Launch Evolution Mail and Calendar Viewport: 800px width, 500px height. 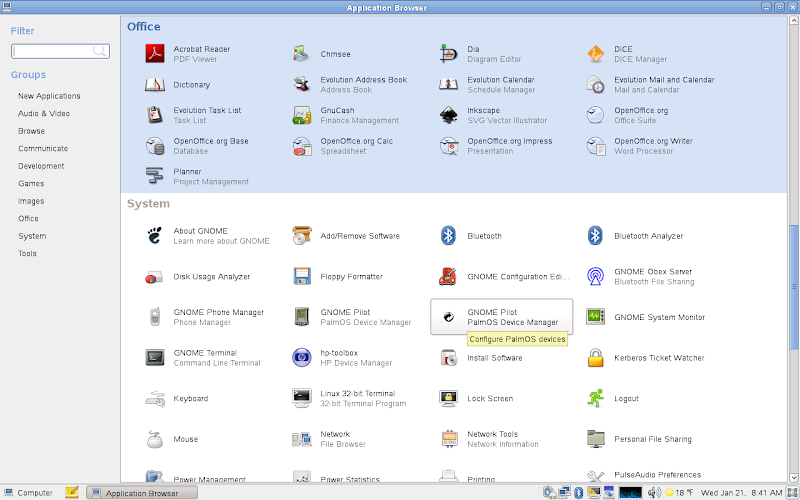pyautogui.click(x=651, y=85)
